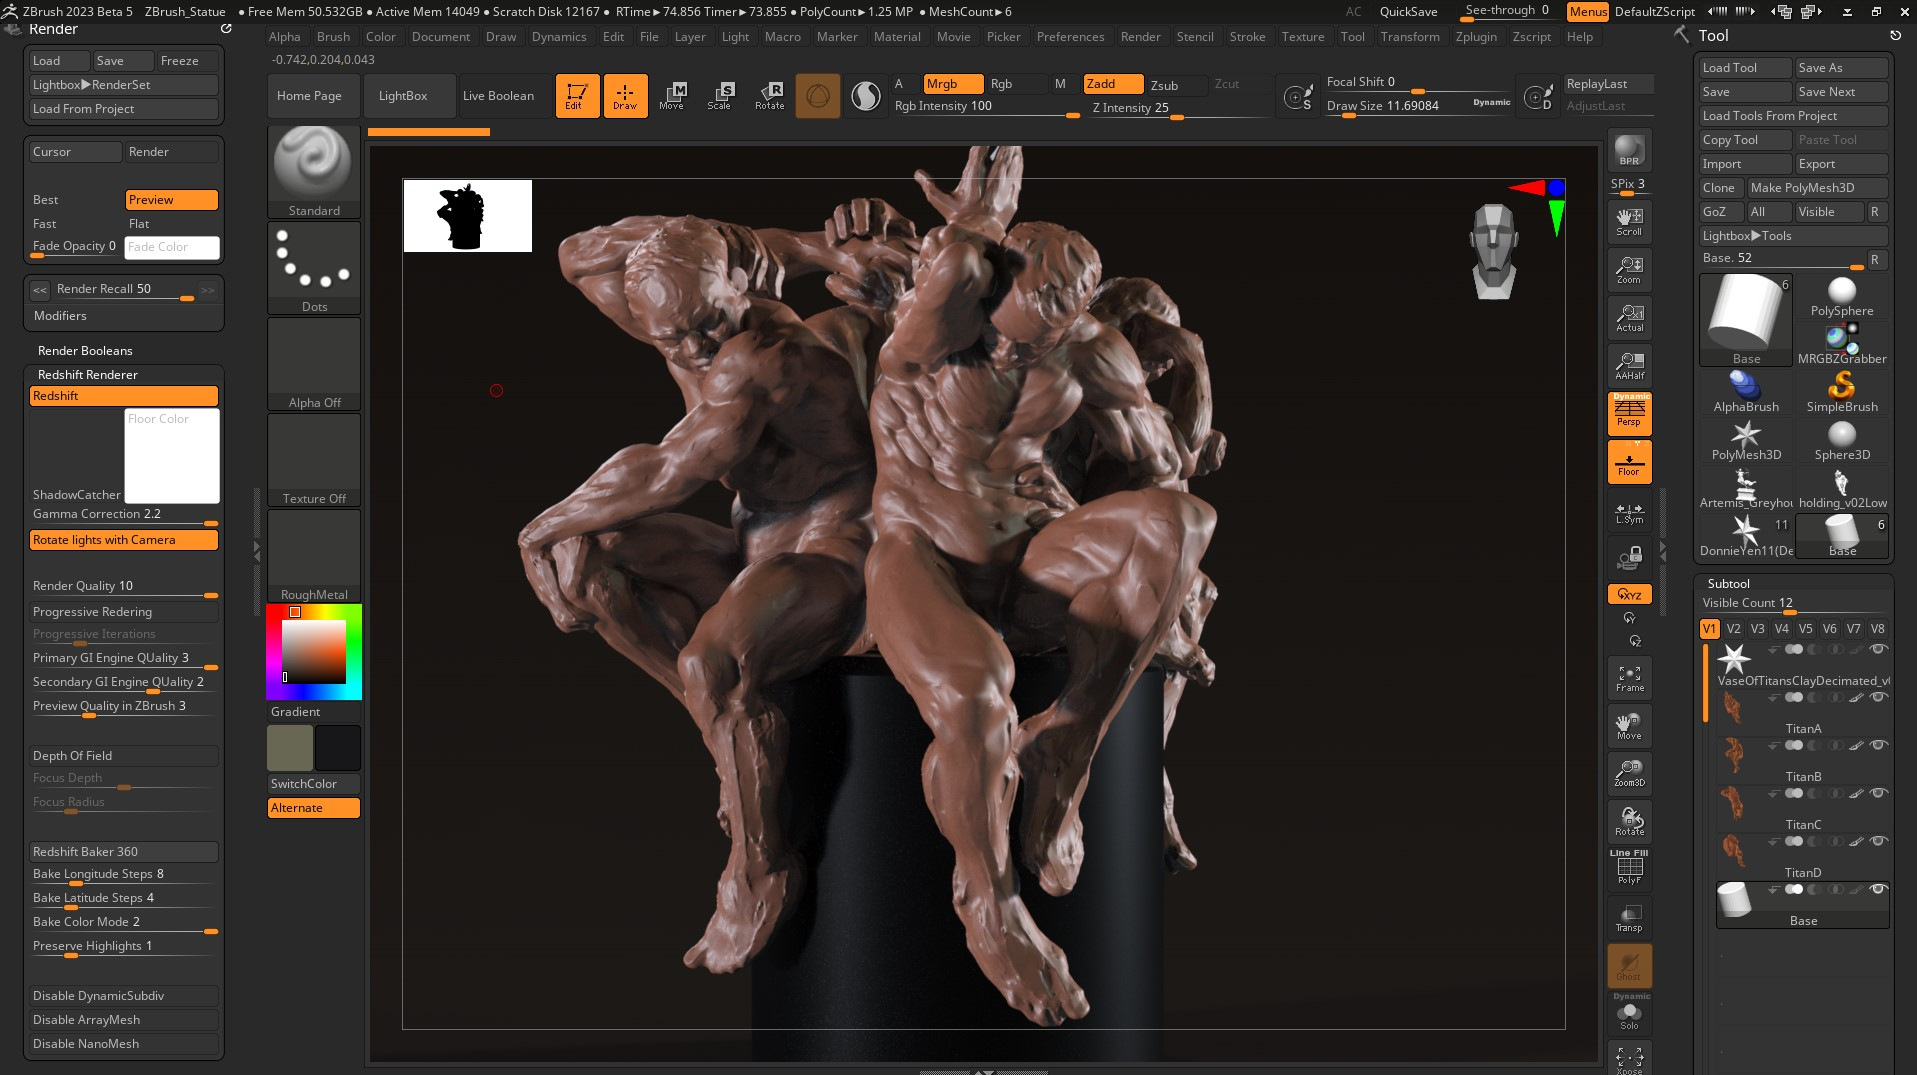Export the current tool
The height and width of the screenshot is (1075, 1917).
pyautogui.click(x=1841, y=163)
